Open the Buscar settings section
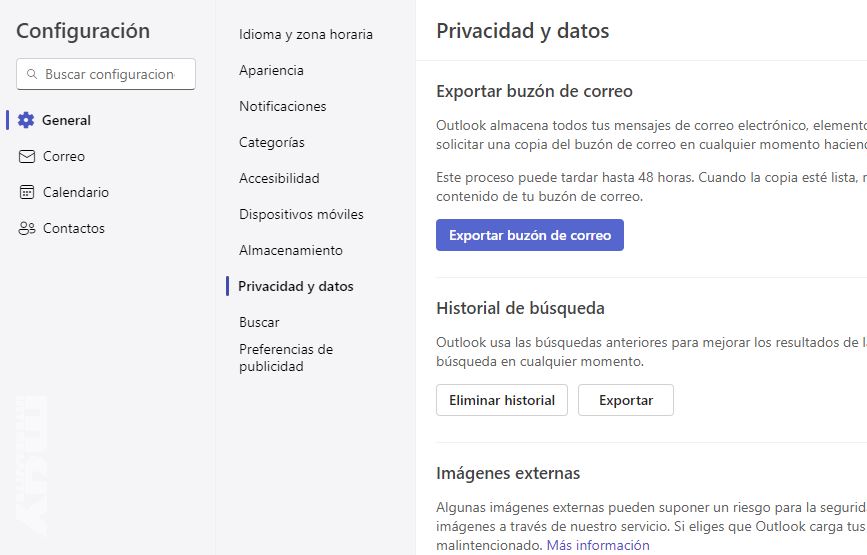867x555 pixels. click(259, 322)
